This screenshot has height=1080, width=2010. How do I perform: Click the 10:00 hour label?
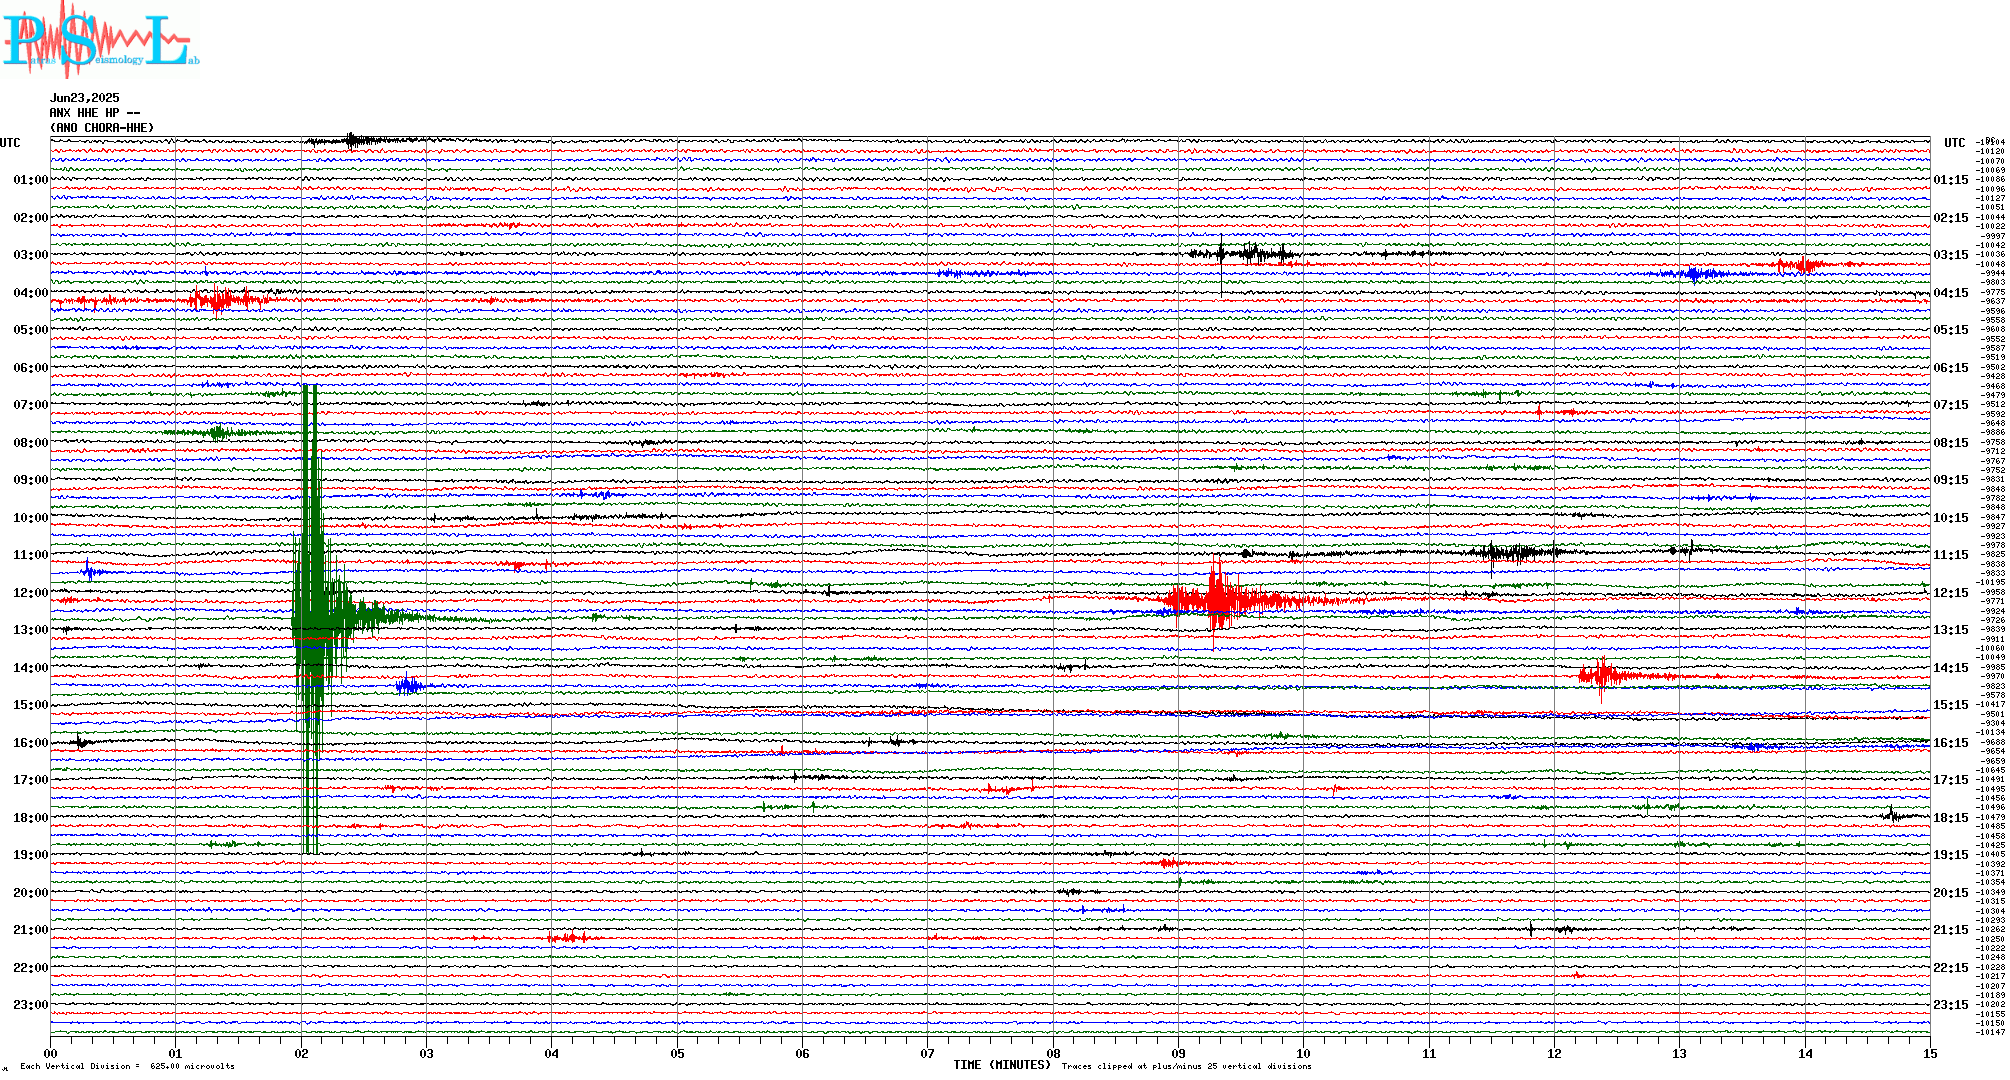(31, 518)
